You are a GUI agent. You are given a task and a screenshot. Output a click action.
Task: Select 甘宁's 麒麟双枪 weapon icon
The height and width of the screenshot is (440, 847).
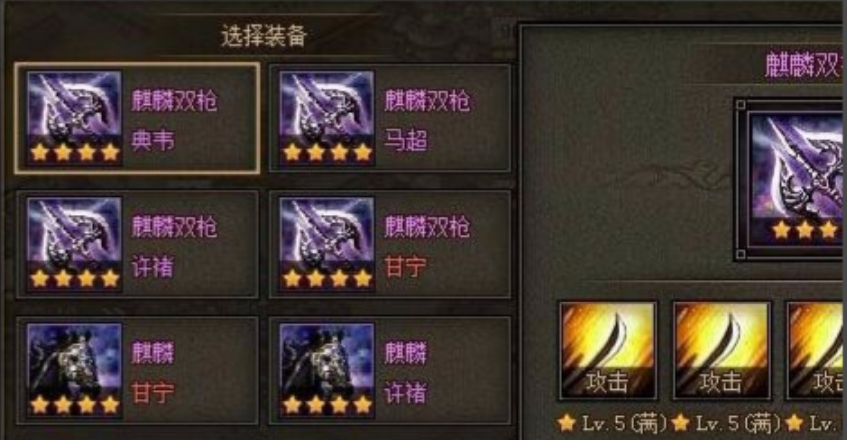(x=327, y=244)
